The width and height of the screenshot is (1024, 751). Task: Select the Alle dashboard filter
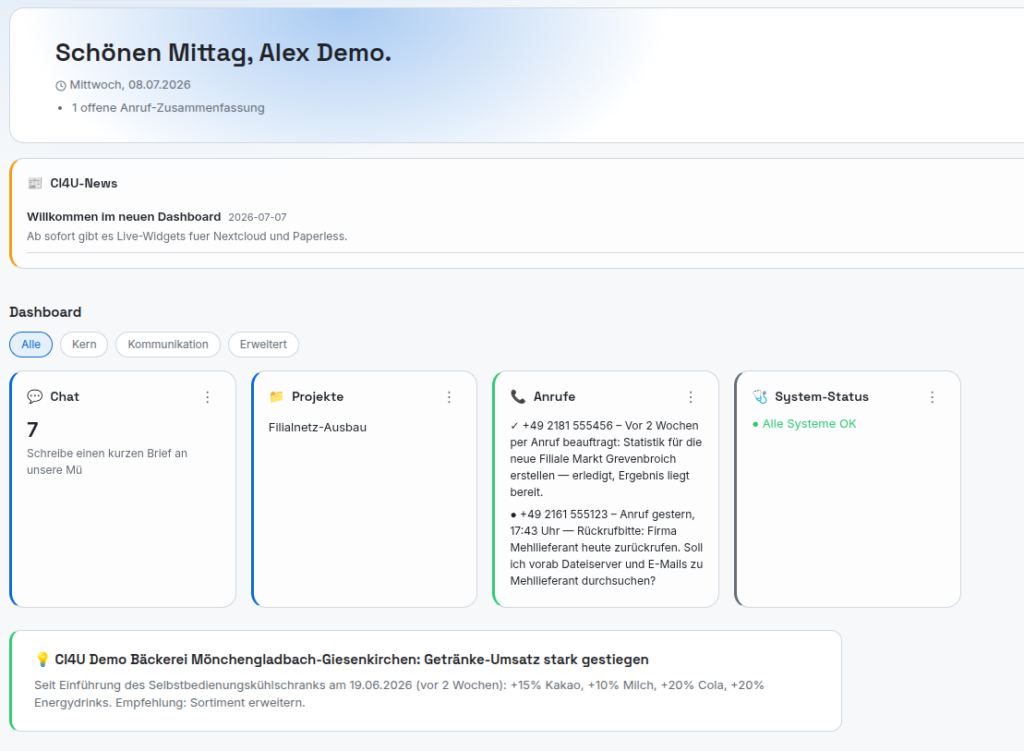click(31, 345)
